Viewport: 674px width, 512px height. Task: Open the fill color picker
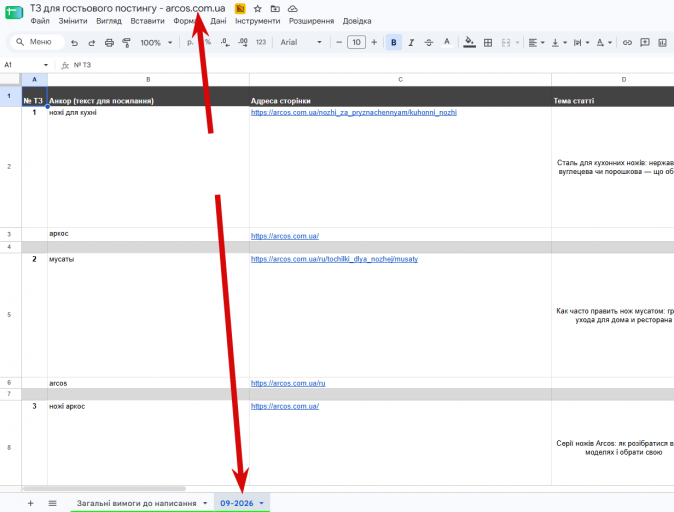coord(469,42)
